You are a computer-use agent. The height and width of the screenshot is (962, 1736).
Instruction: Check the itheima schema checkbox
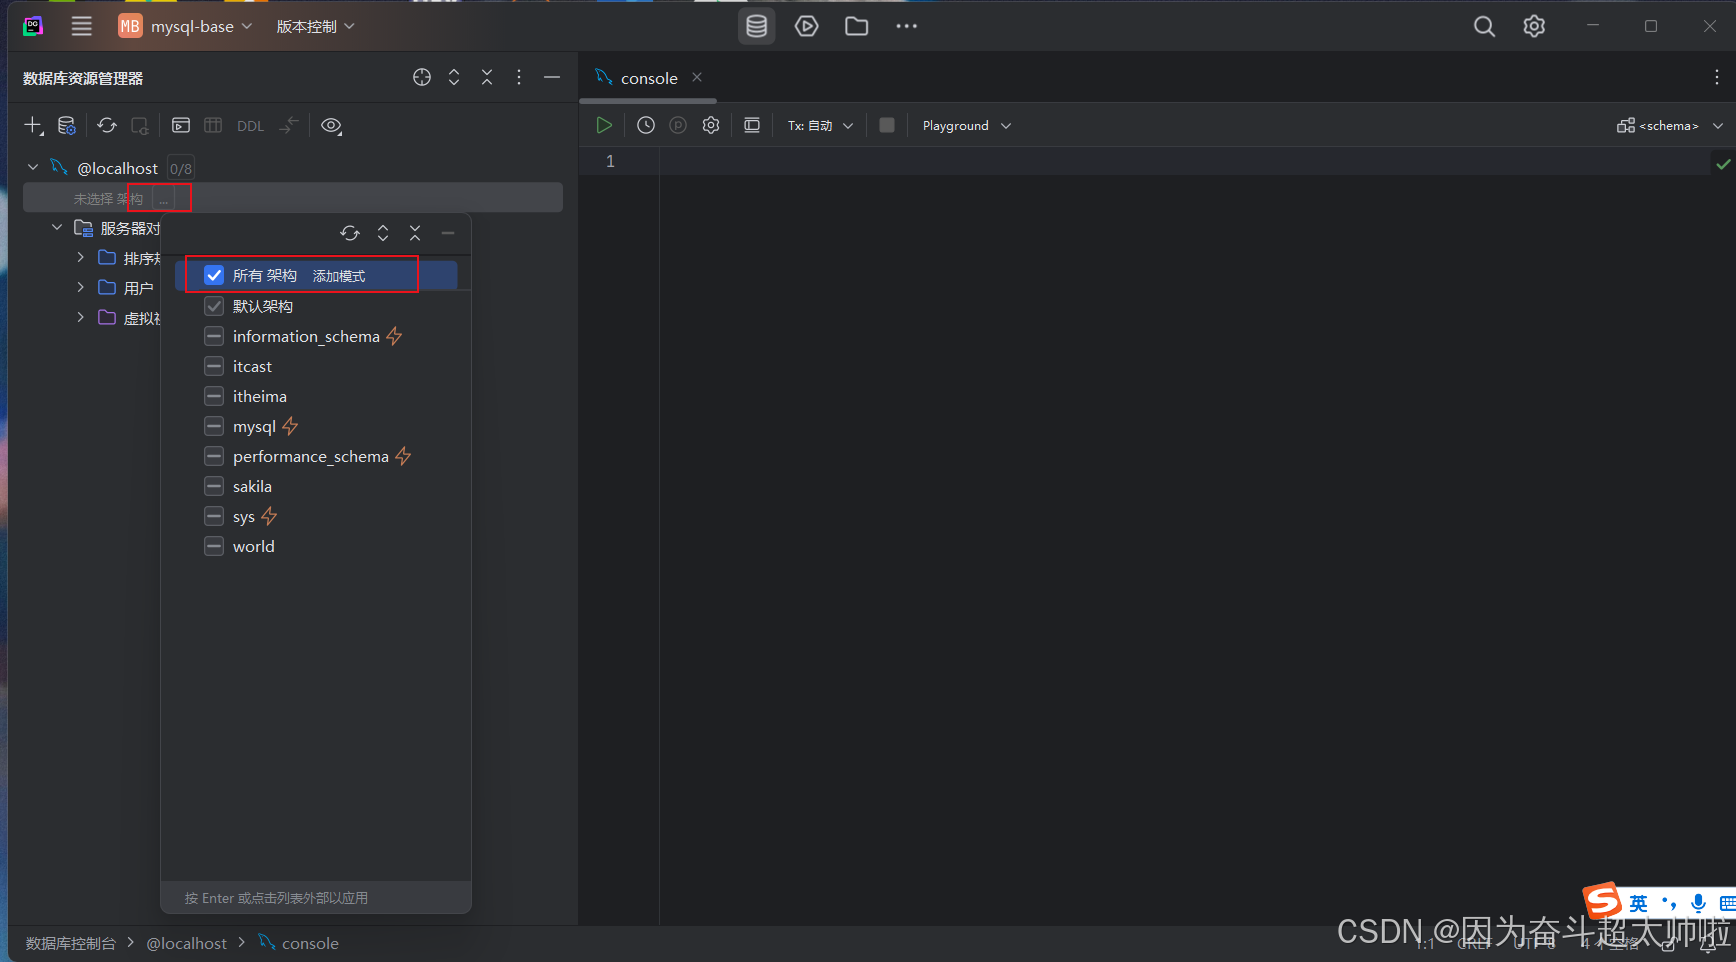pos(214,396)
